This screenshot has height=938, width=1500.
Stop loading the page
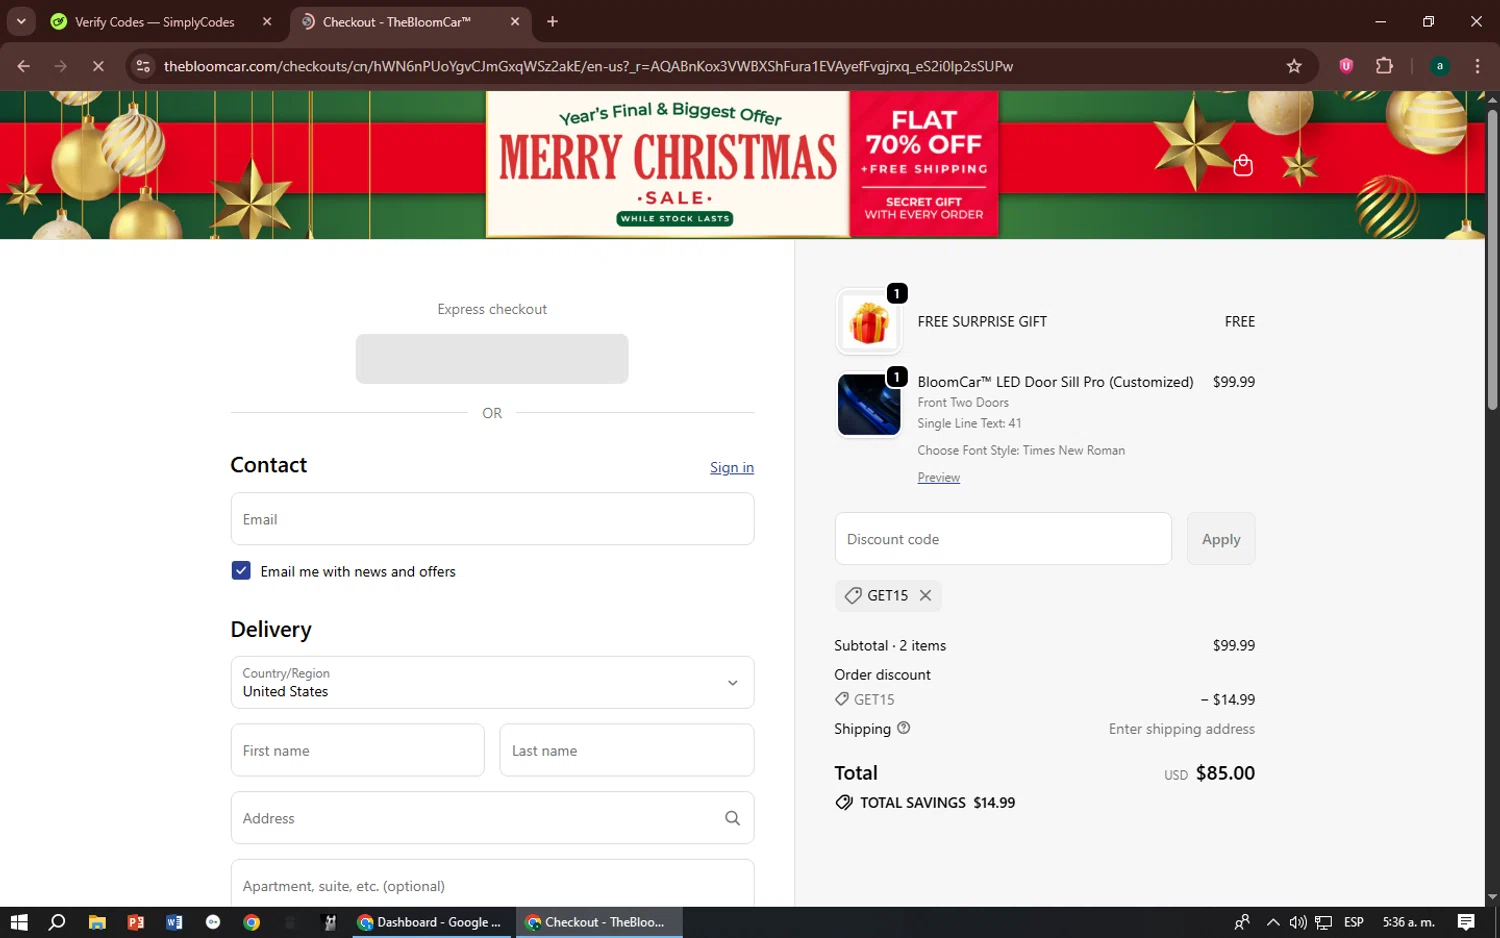coord(98,66)
